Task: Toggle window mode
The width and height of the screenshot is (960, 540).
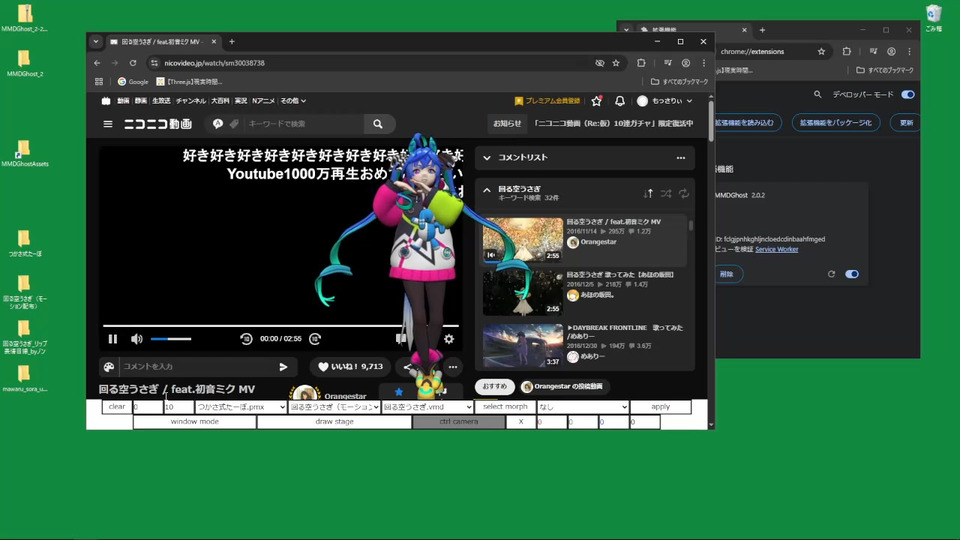Action: pos(195,422)
